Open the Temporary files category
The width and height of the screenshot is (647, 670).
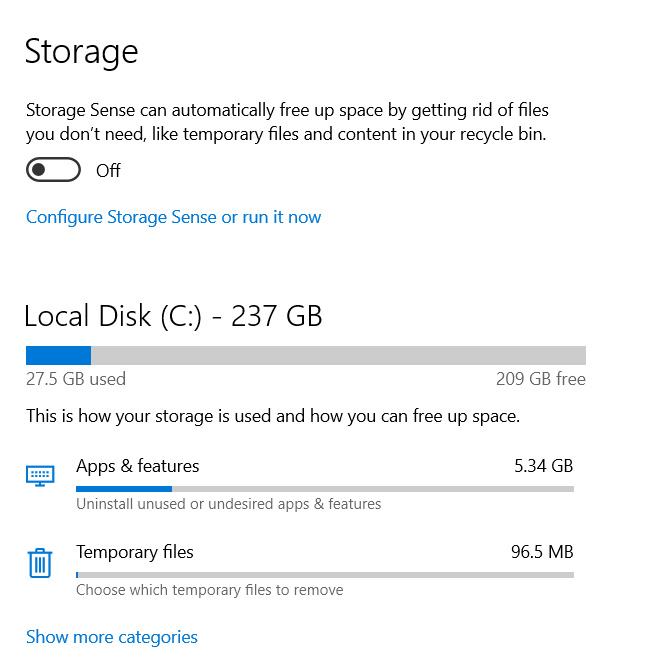click(x=135, y=552)
